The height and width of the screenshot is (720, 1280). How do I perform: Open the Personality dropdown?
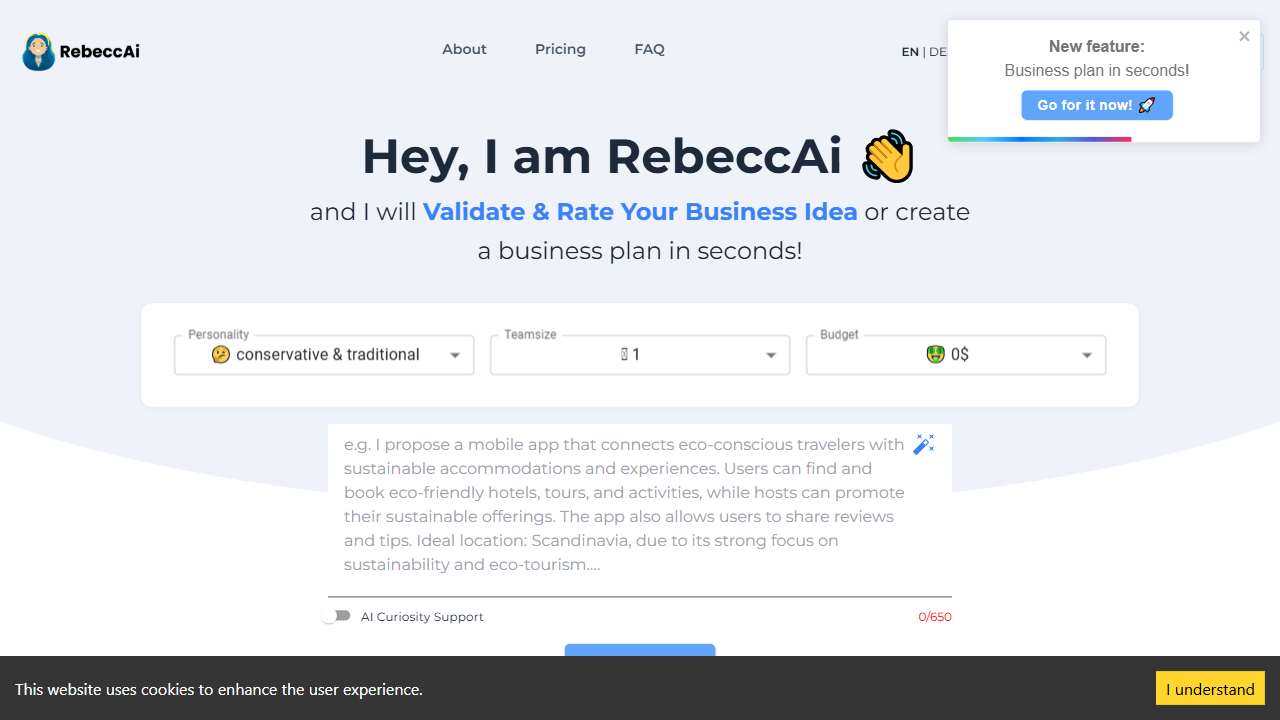455,354
